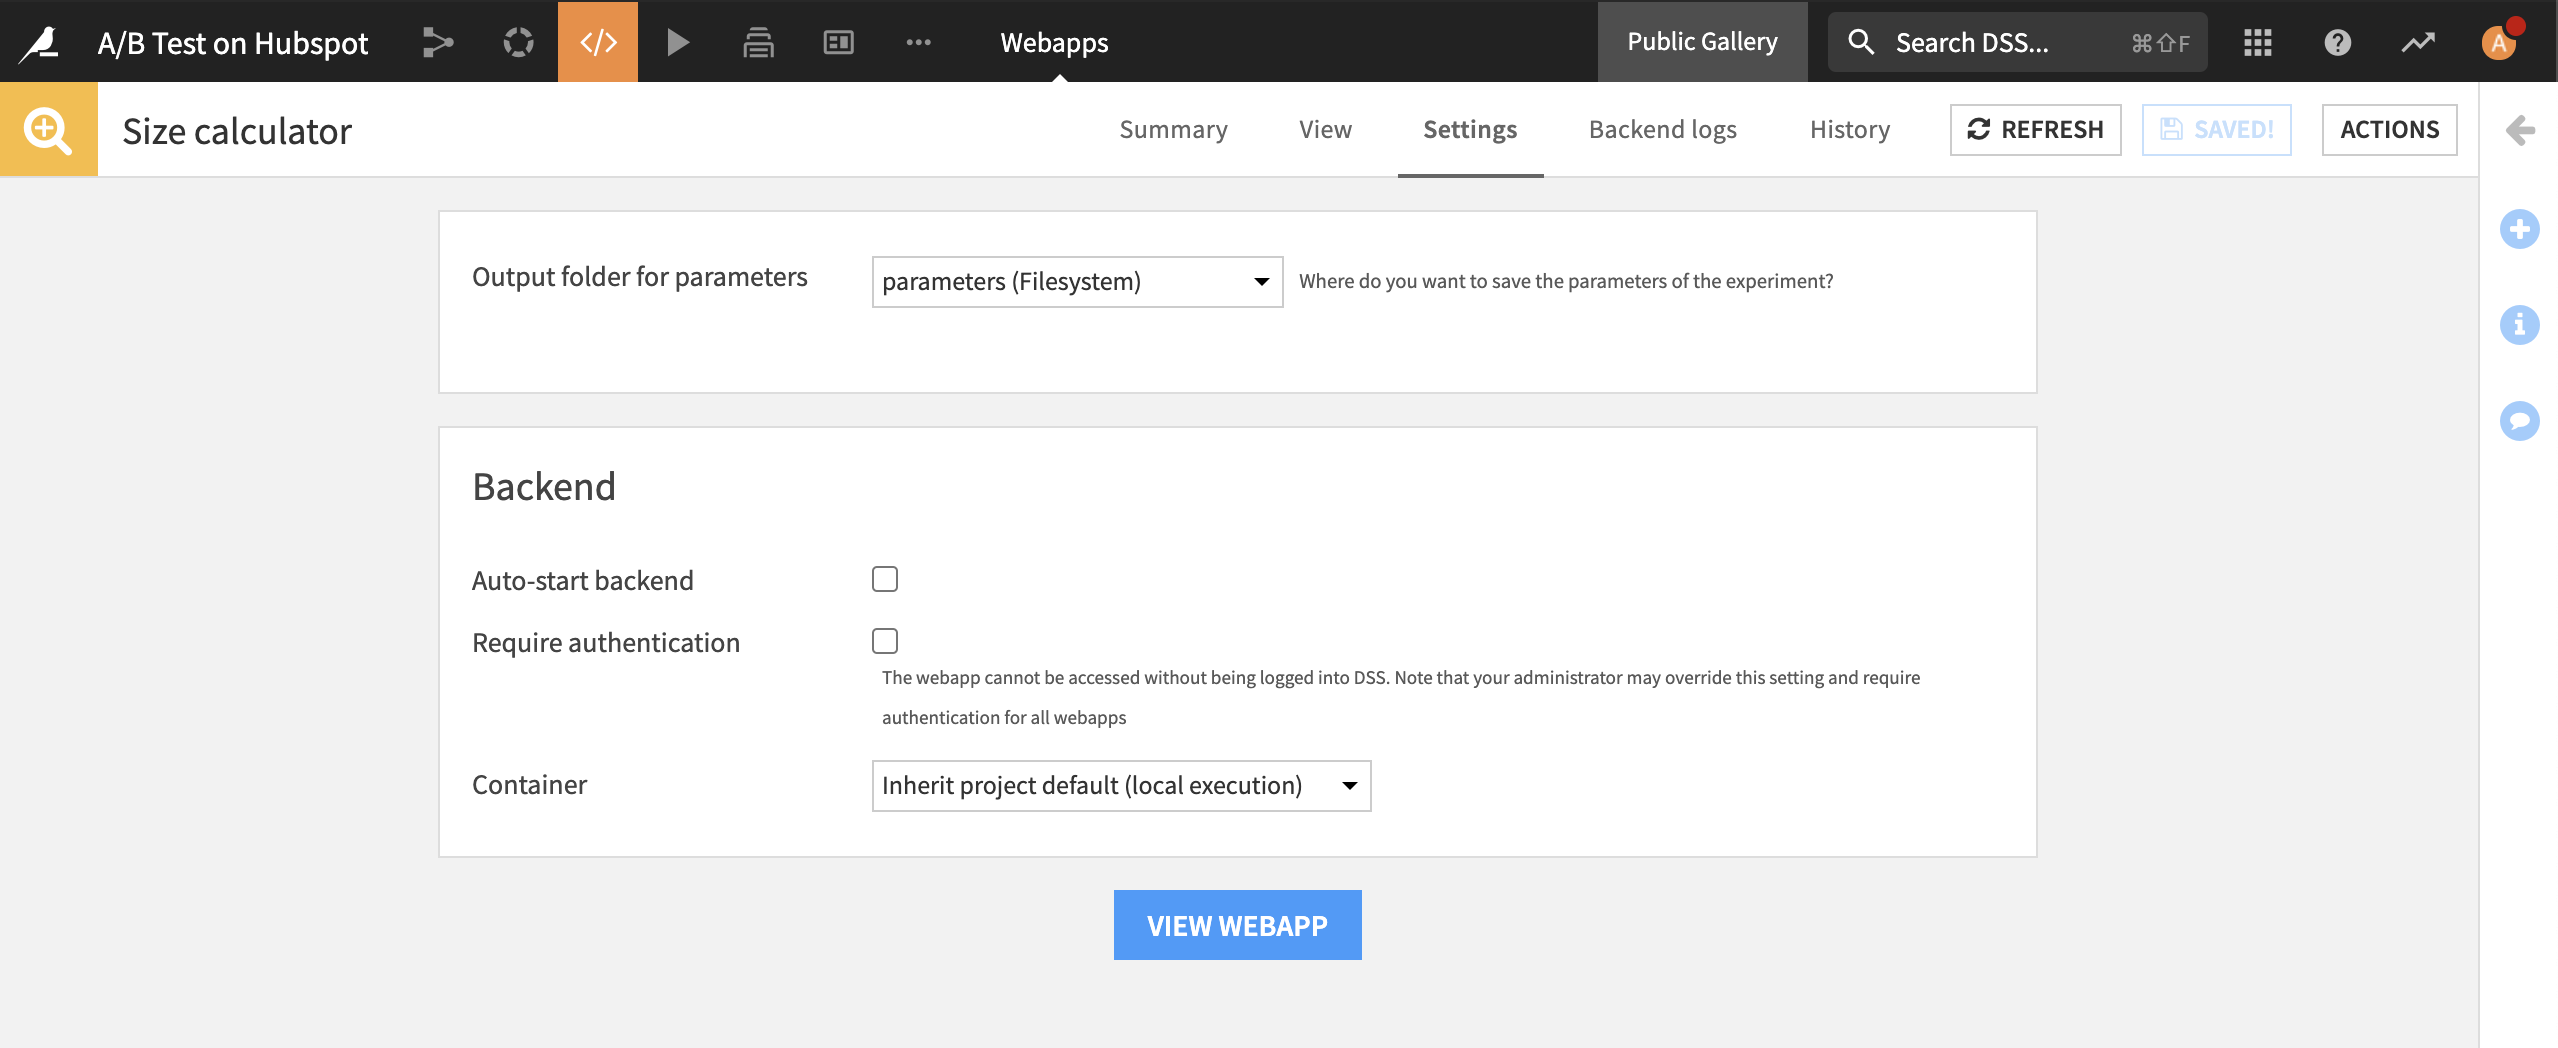The height and width of the screenshot is (1048, 2558).
Task: Select the datasets Lab icon in navbar
Action: (x=517, y=41)
